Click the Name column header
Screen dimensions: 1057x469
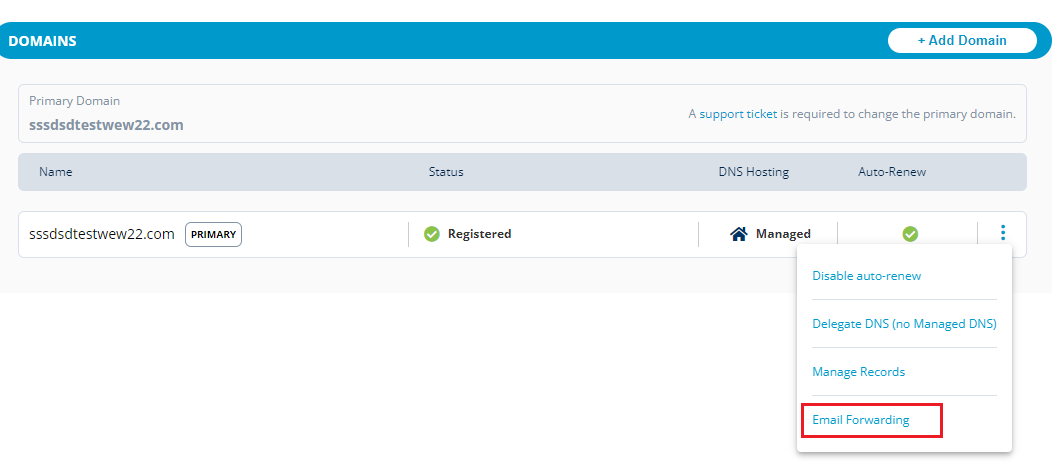point(56,172)
